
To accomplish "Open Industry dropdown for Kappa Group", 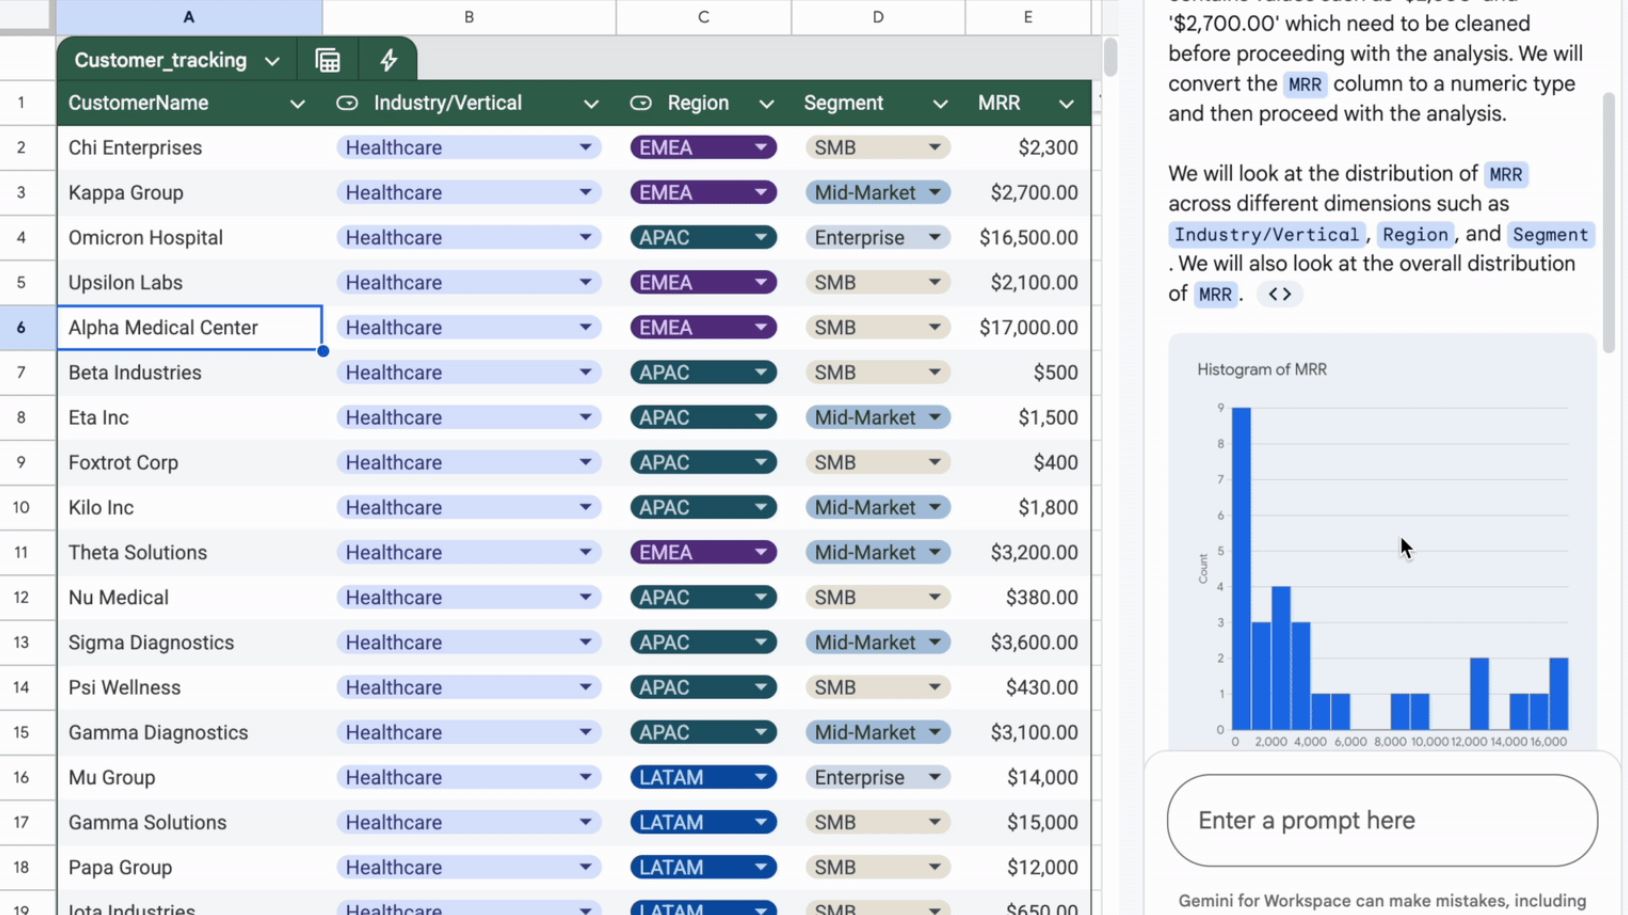I will pos(585,193).
